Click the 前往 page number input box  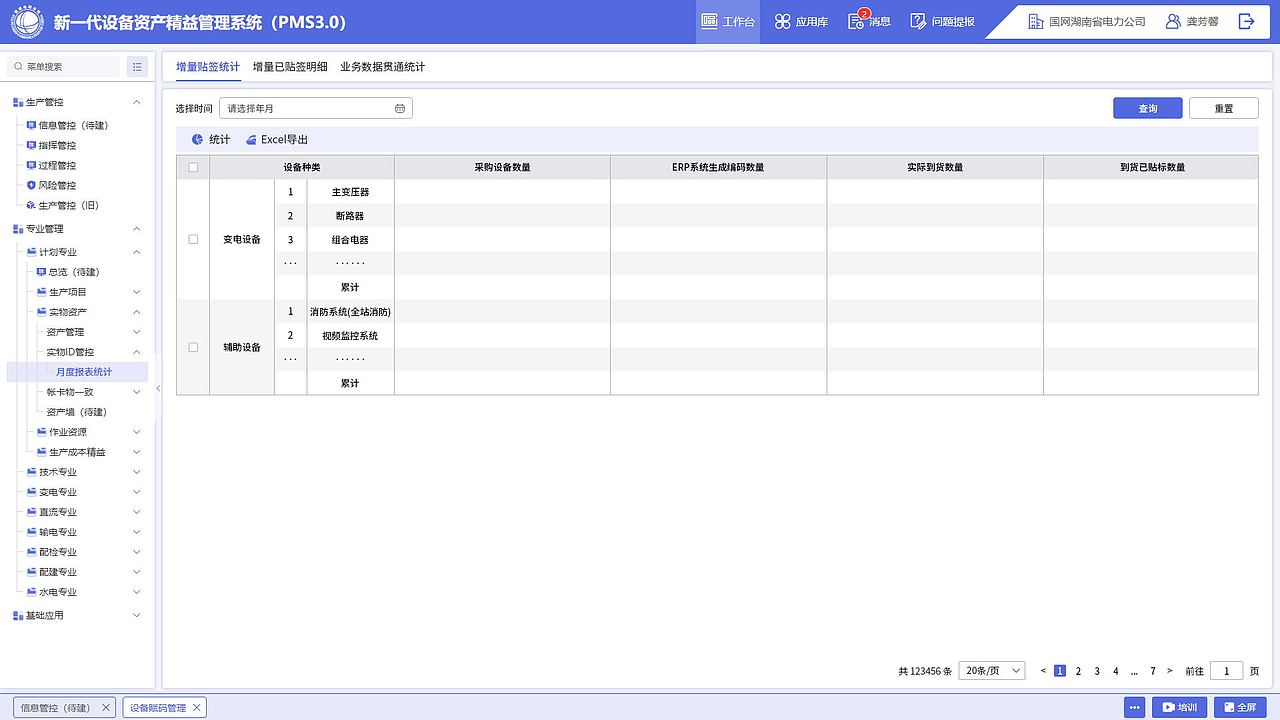tap(1227, 671)
